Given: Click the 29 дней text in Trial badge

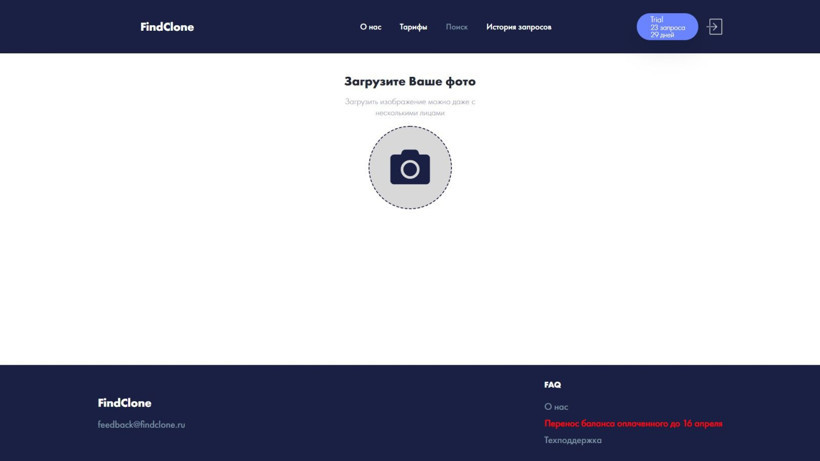Looking at the screenshot, I should coord(662,35).
